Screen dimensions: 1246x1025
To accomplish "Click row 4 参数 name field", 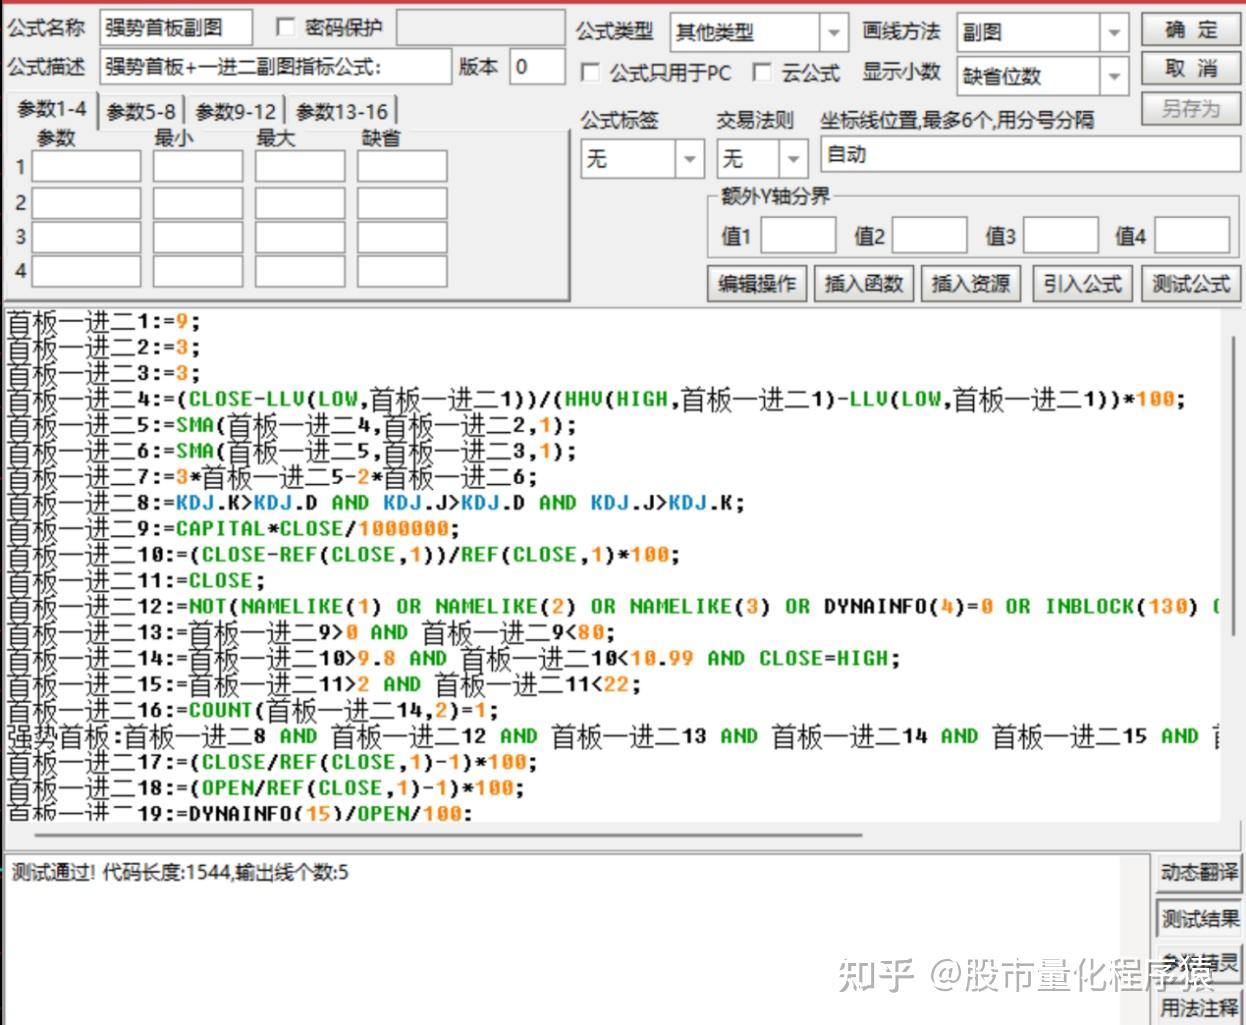I will click(86, 271).
